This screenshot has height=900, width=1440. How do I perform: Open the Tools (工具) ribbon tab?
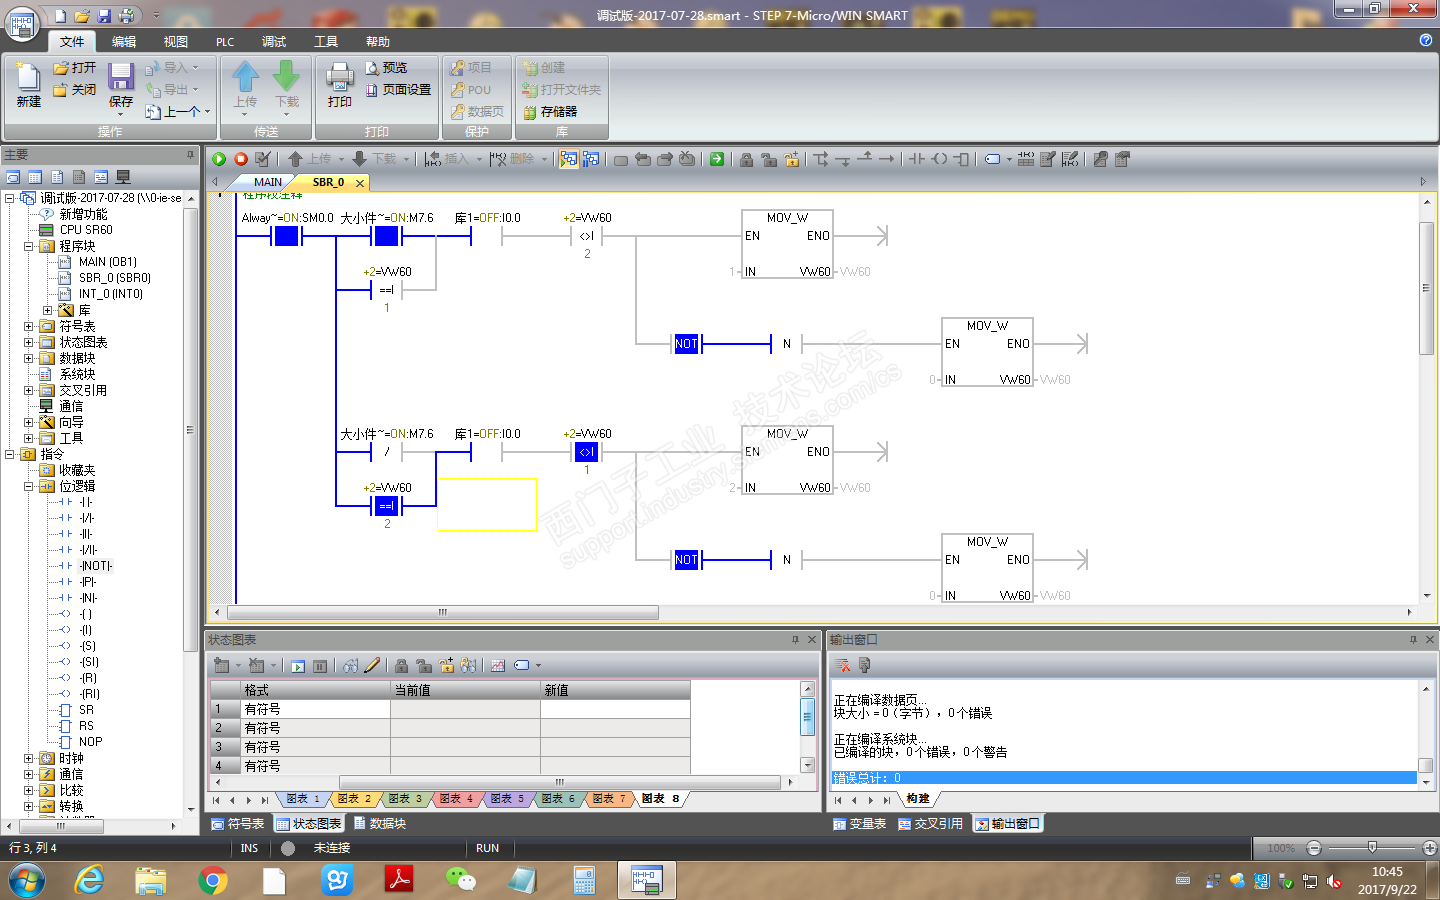pyautogui.click(x=326, y=42)
